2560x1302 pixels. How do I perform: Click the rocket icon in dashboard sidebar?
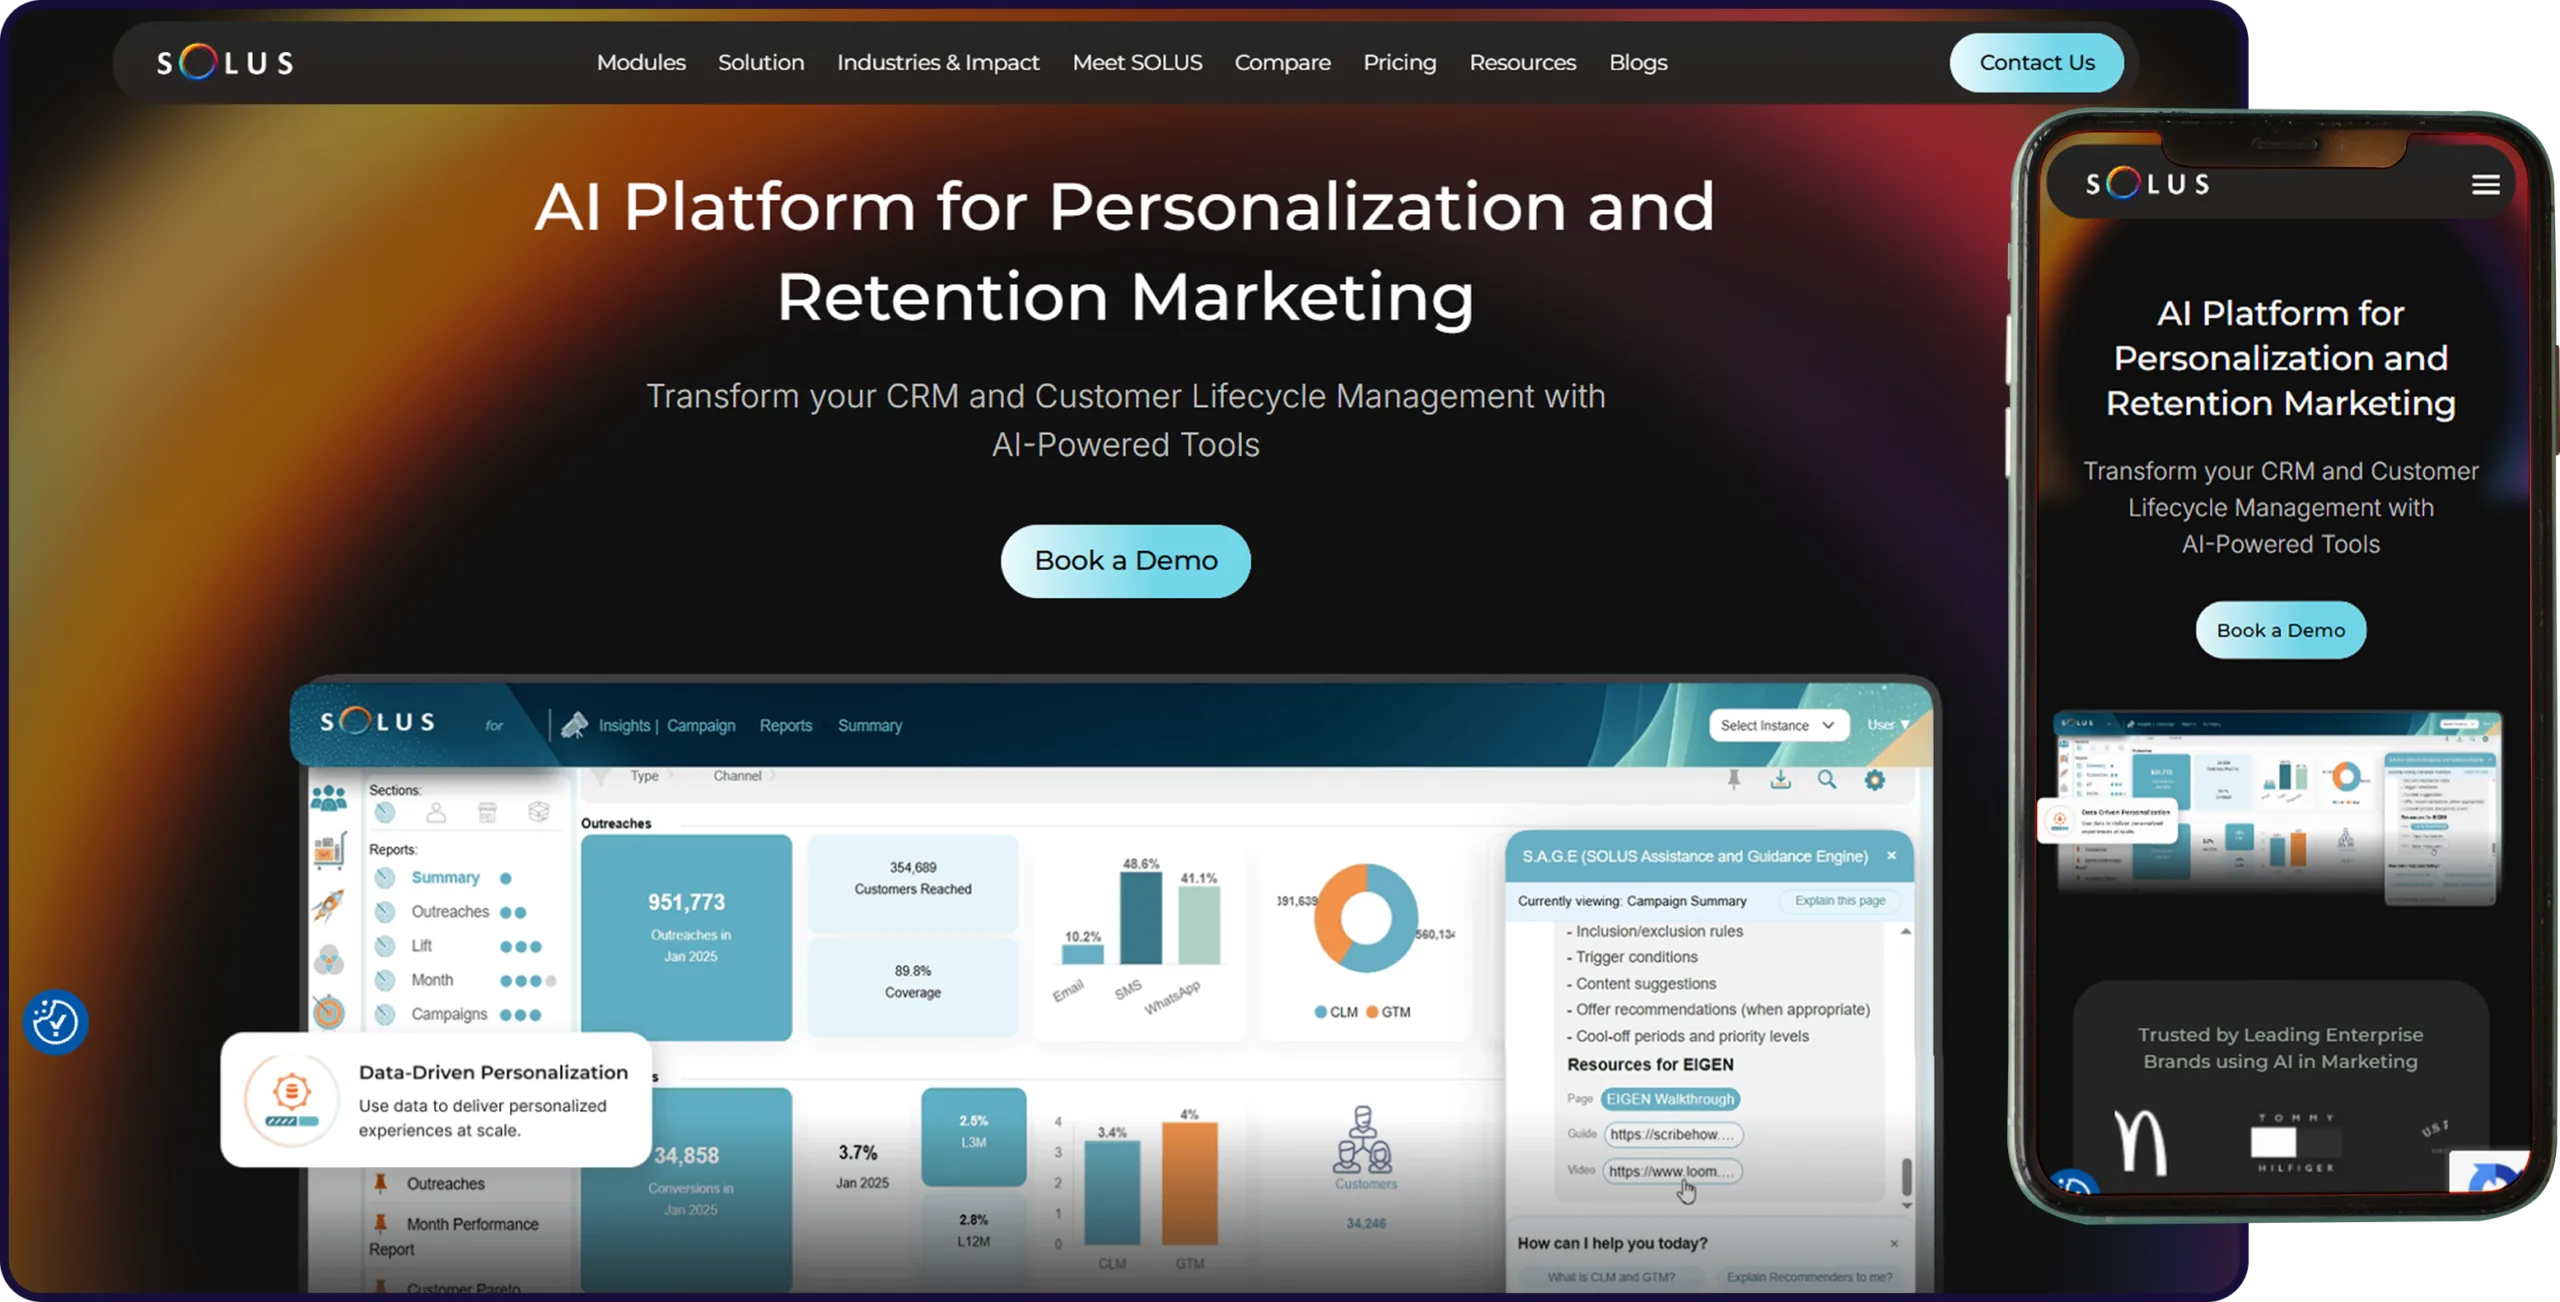coord(329,905)
